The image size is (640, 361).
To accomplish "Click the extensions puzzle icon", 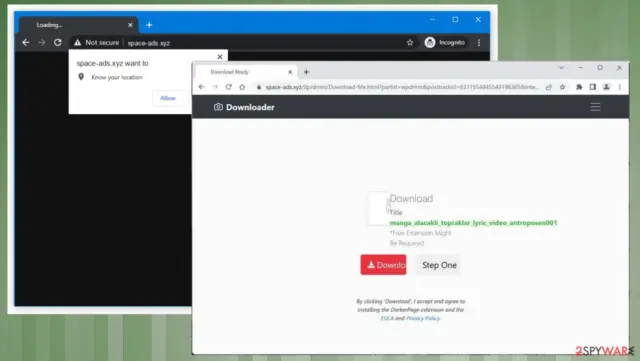I will [x=579, y=87].
